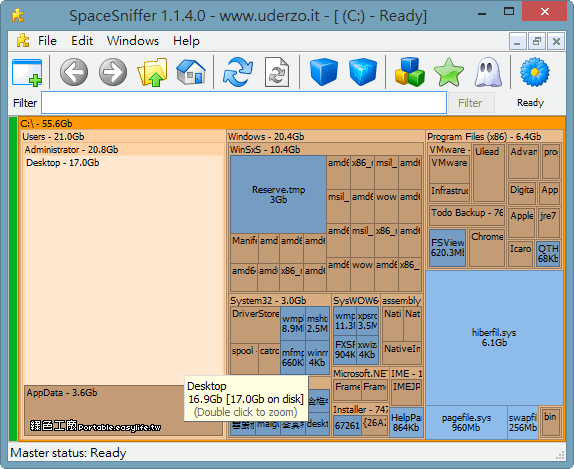Viewport: 574px width, 469px height.
Task: Select the FXSF 904K file block
Action: pyautogui.click(x=344, y=350)
